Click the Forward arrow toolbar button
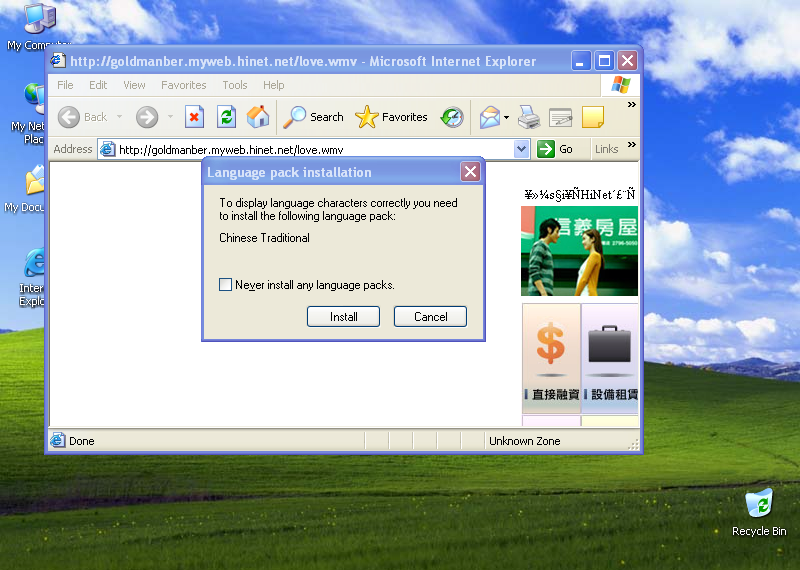The image size is (800, 570). coord(147,117)
